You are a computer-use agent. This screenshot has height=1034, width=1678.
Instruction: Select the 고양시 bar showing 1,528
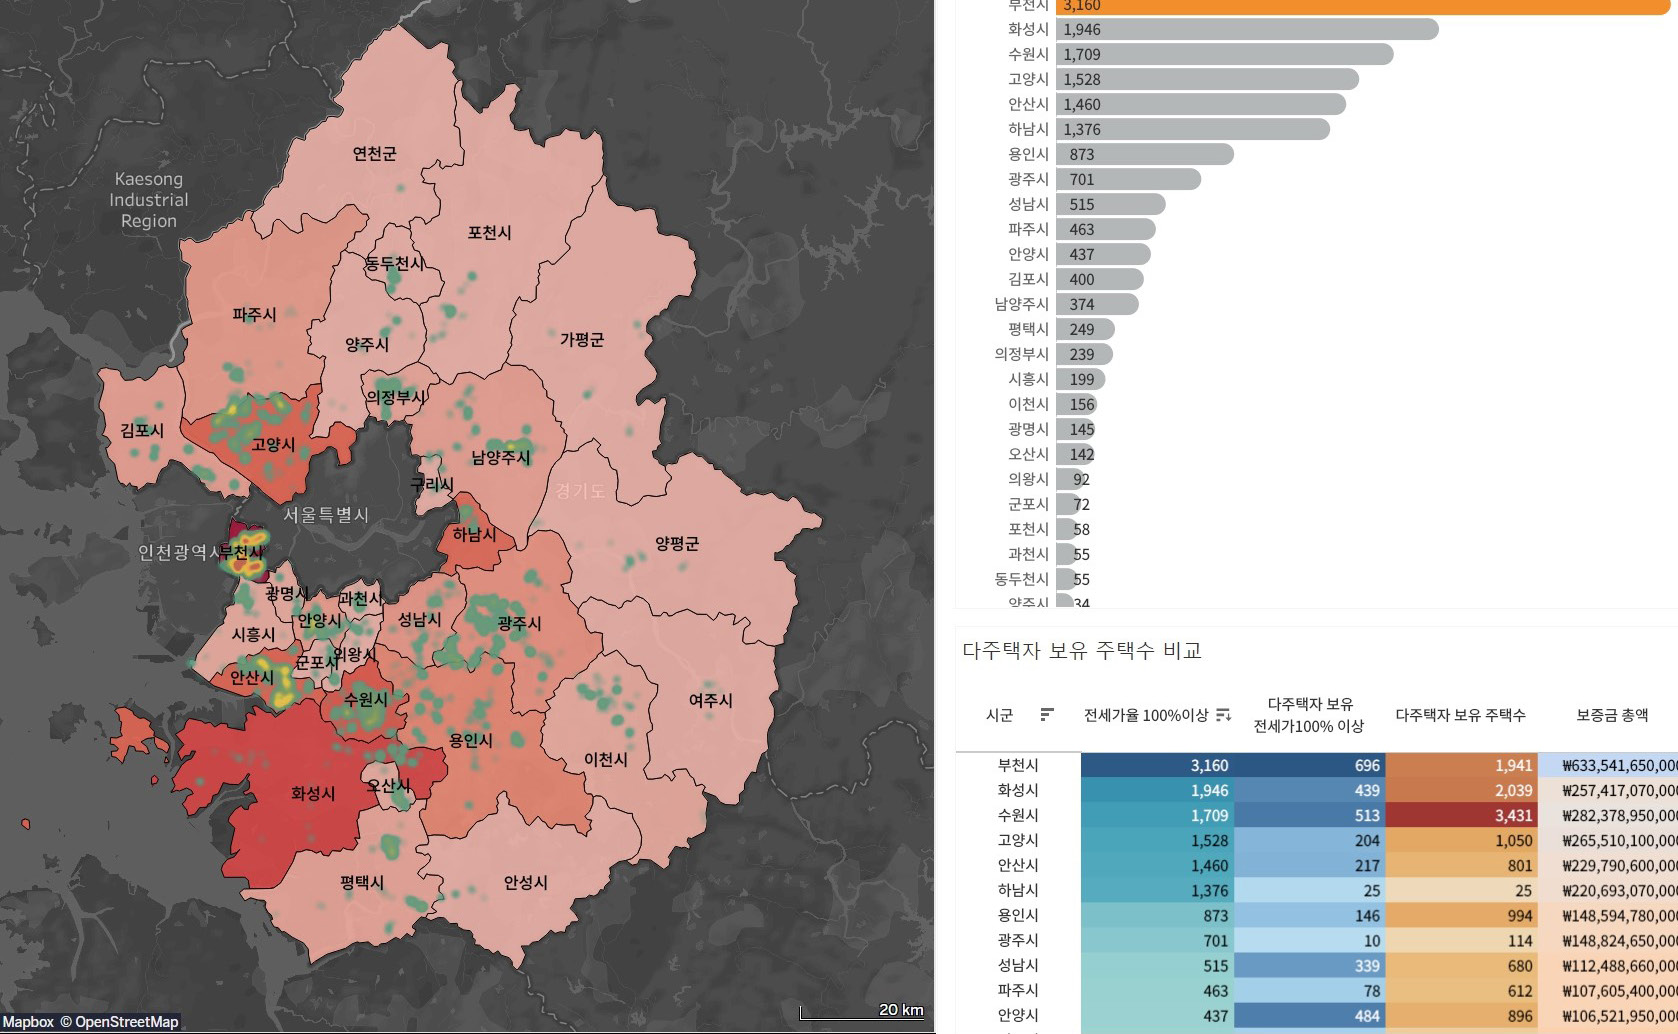click(1207, 79)
